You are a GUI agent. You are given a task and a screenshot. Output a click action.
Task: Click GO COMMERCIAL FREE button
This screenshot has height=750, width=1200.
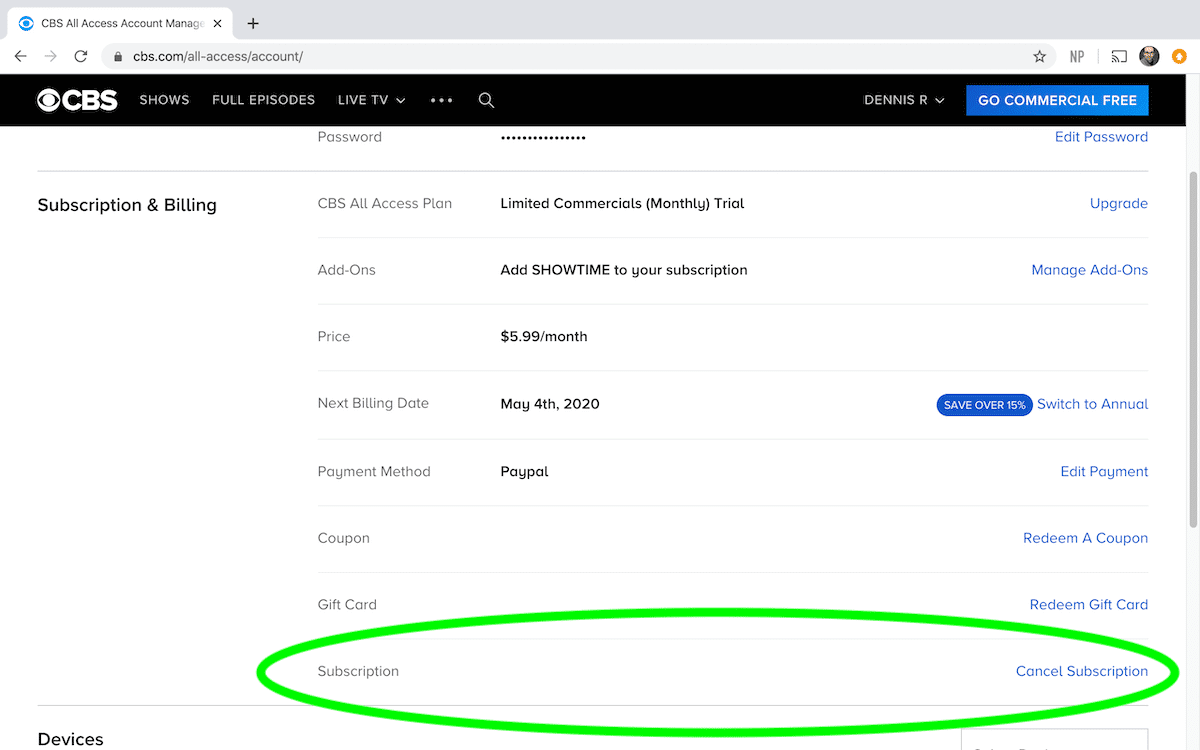pyautogui.click(x=1057, y=100)
